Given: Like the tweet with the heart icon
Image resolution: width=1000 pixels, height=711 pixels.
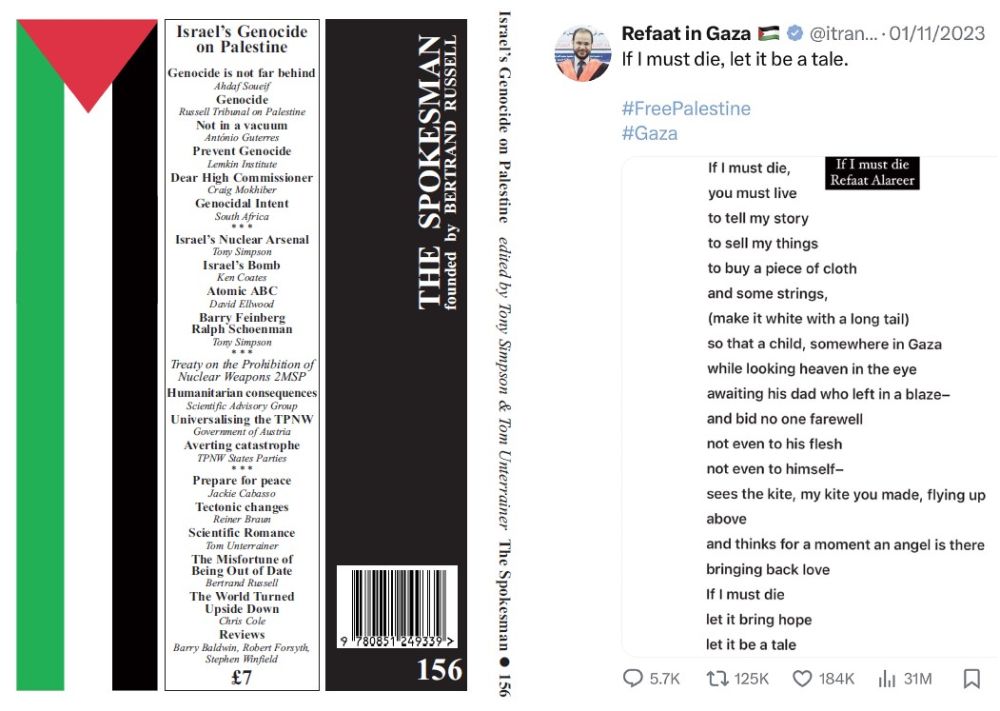Looking at the screenshot, I should (802, 678).
